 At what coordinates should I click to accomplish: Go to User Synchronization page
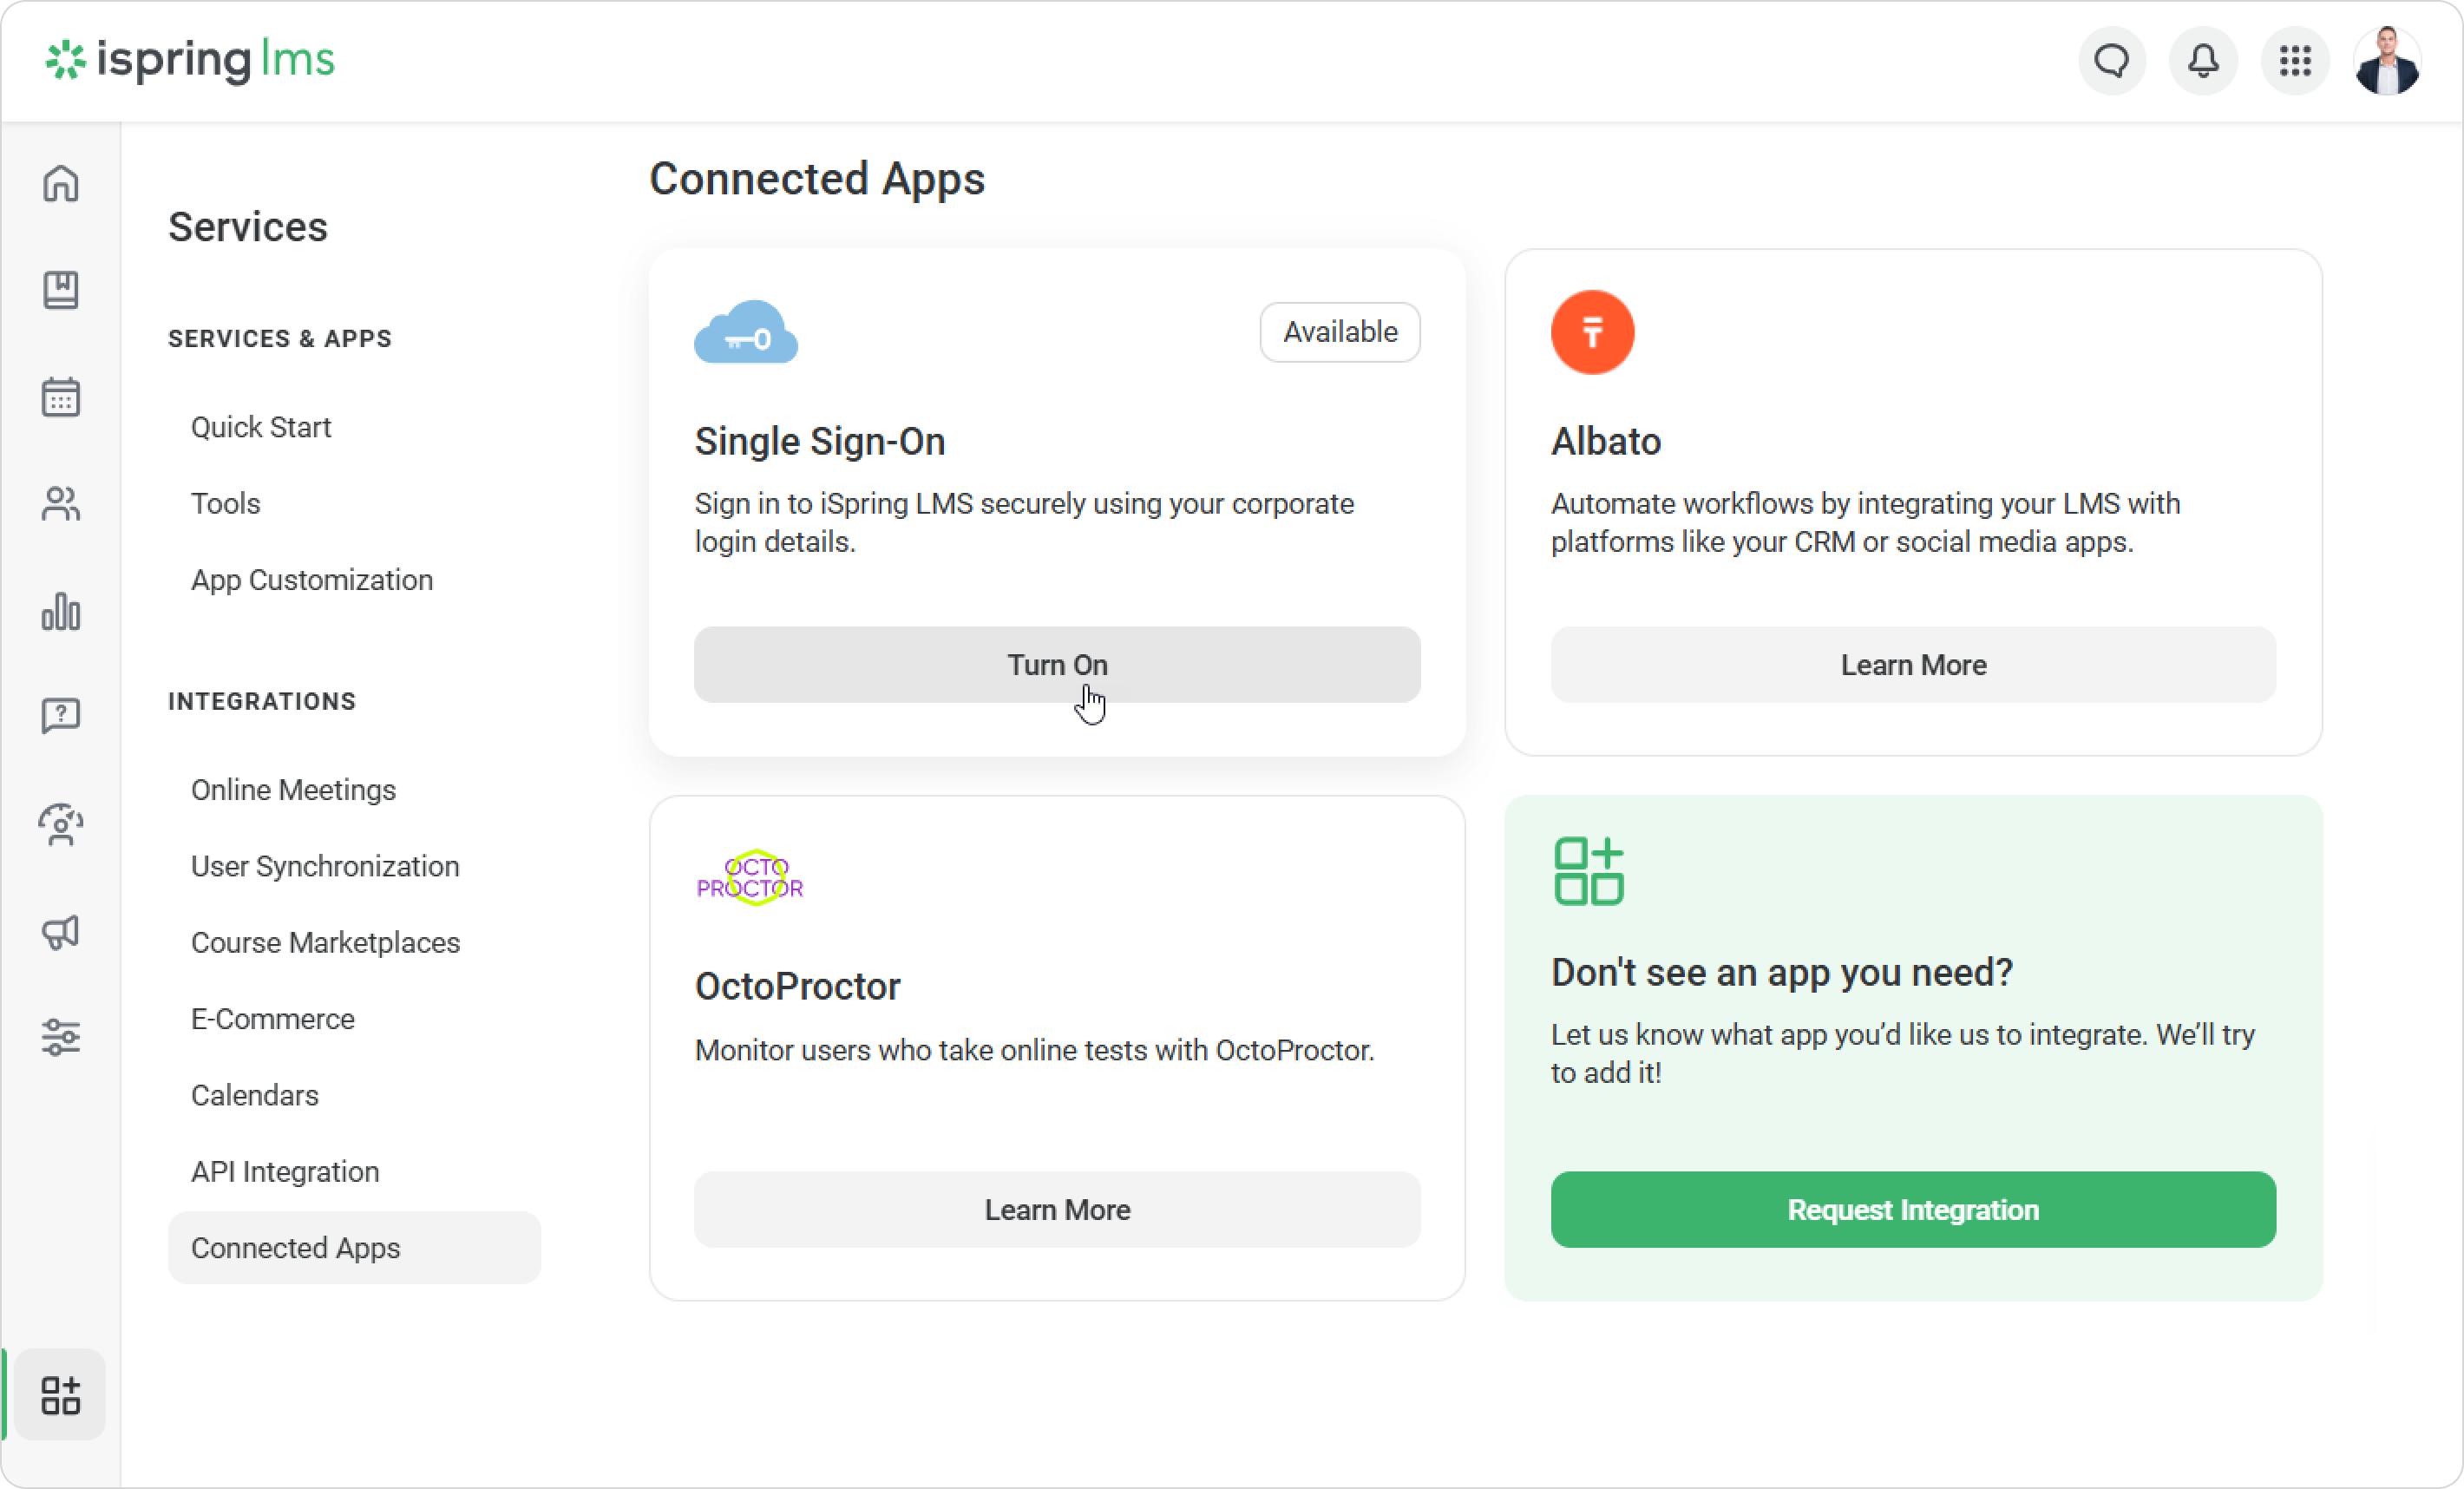325,866
